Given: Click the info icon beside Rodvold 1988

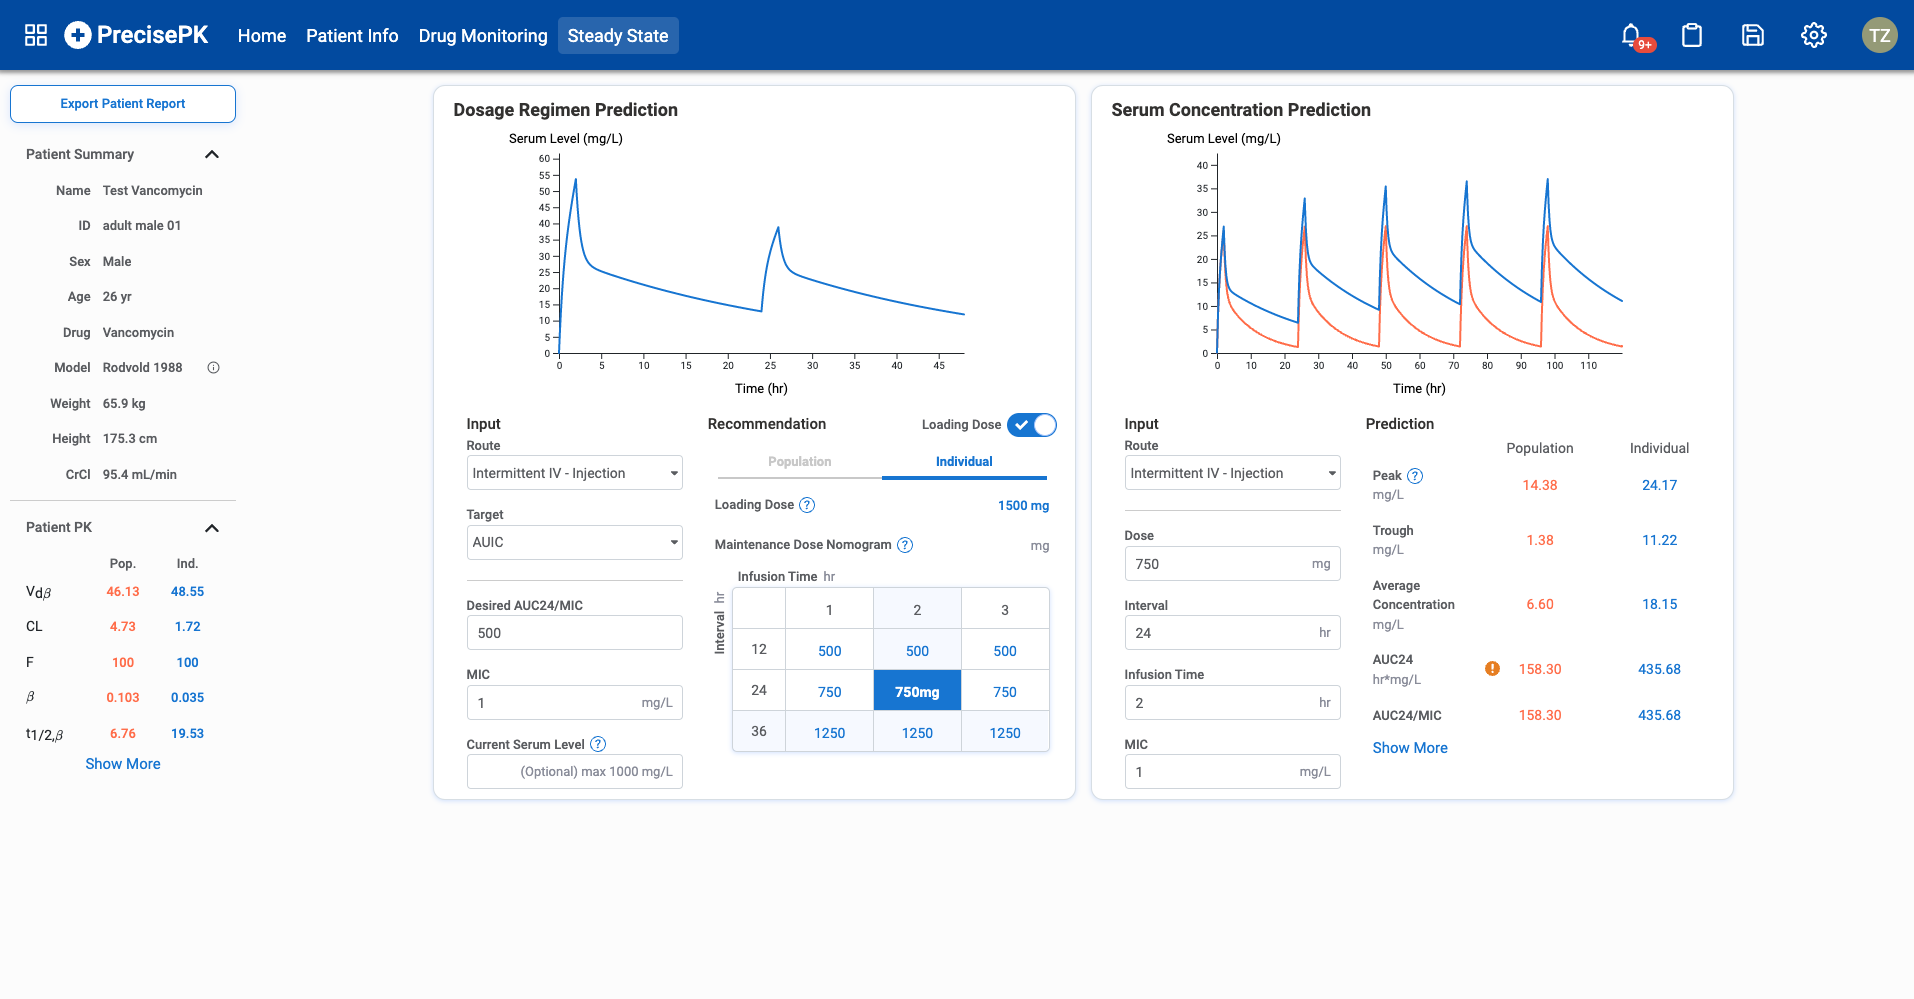Looking at the screenshot, I should 213,368.
